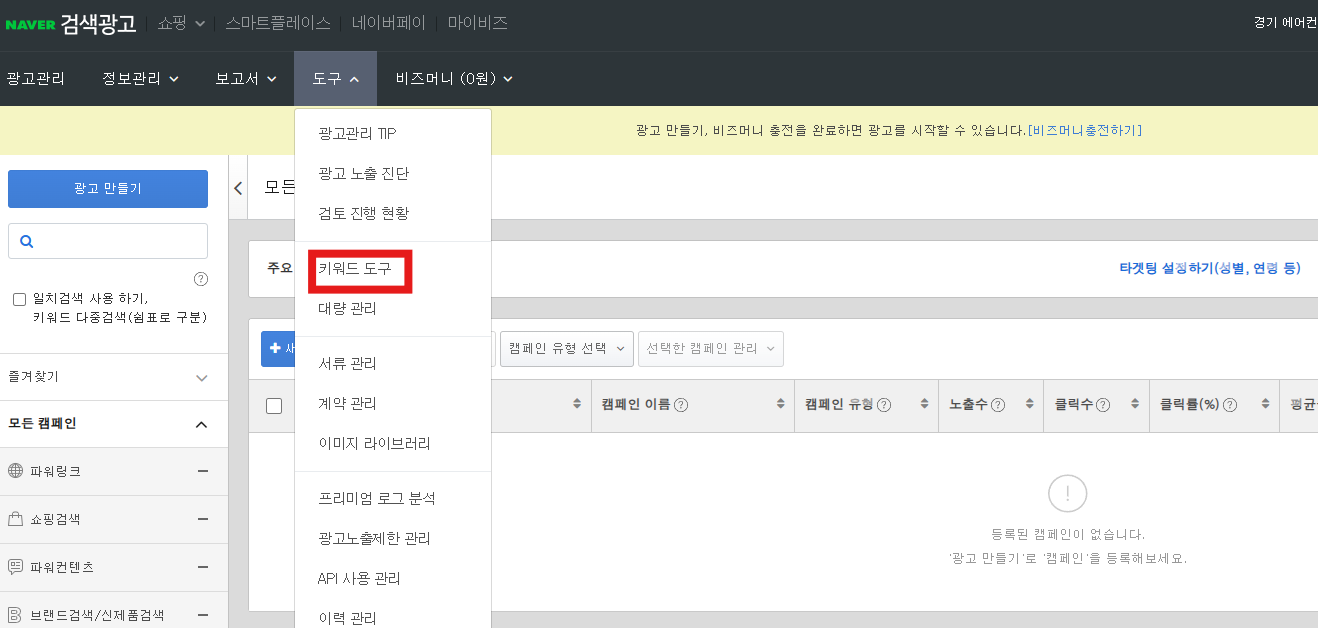This screenshot has width=1318, height=628.
Task: Open the 캠페인 유형 선택 dropdown
Action: tap(566, 349)
